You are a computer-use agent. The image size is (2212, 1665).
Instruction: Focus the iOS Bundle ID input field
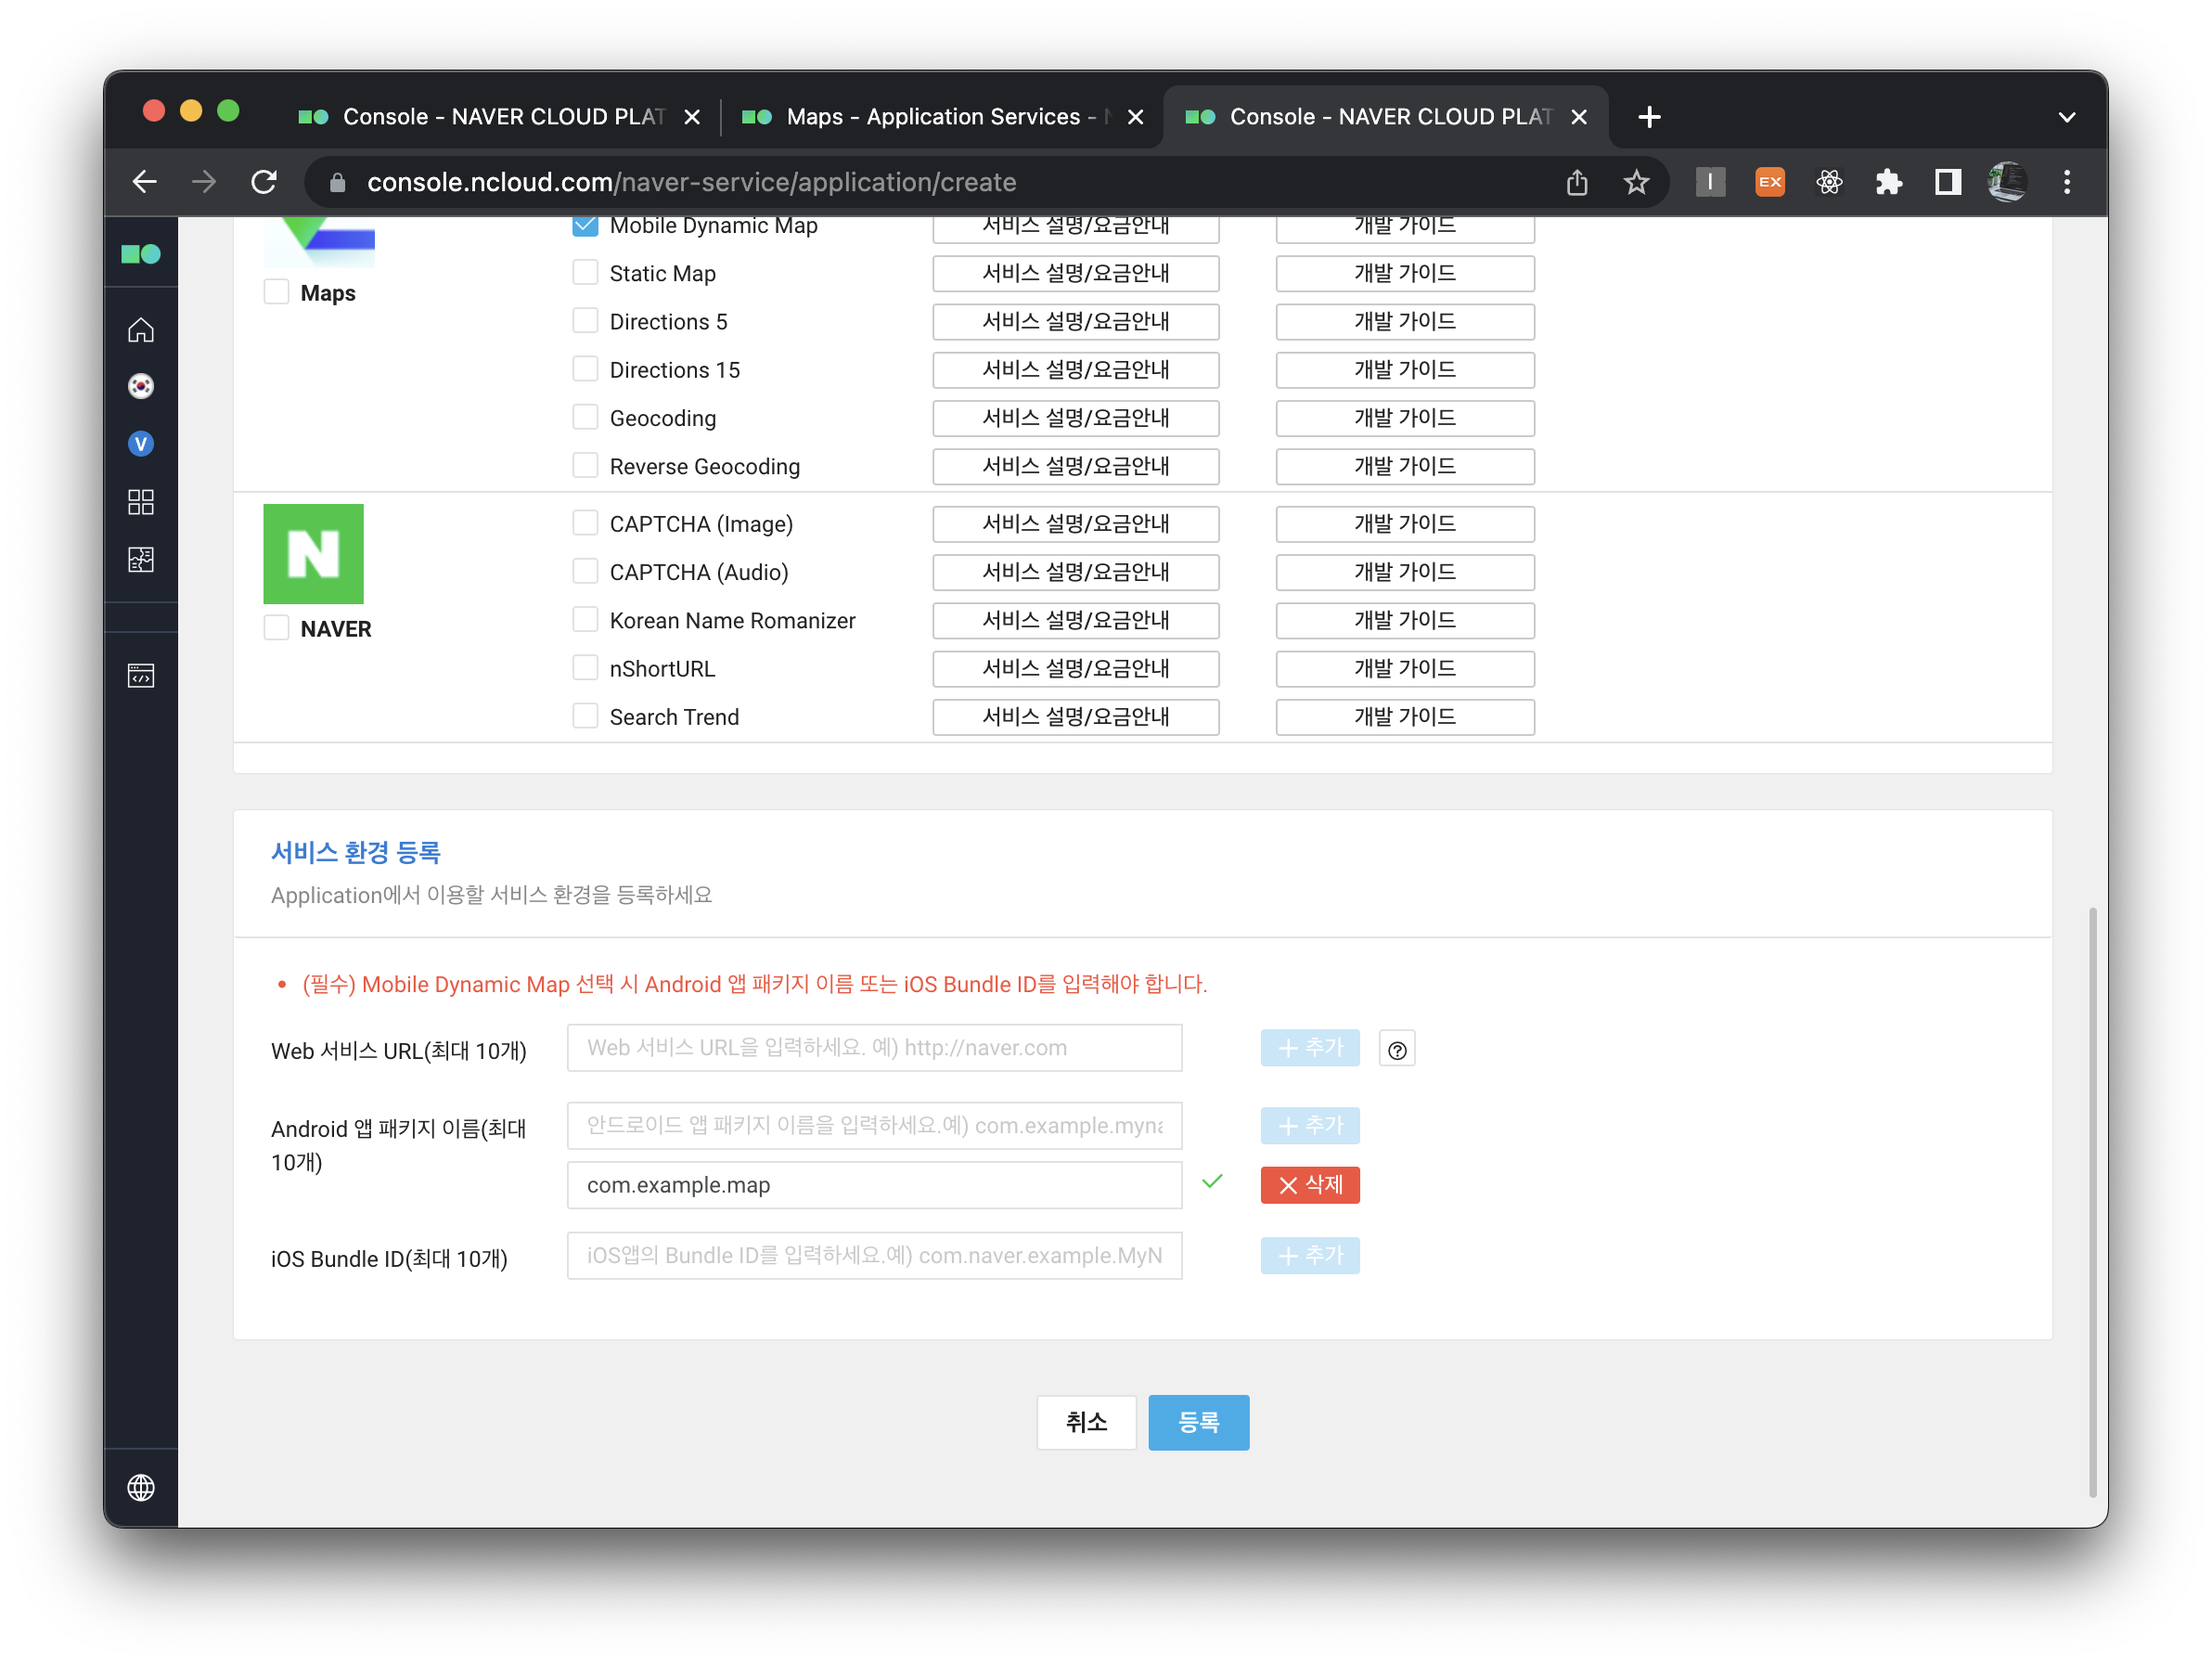(x=875, y=1256)
